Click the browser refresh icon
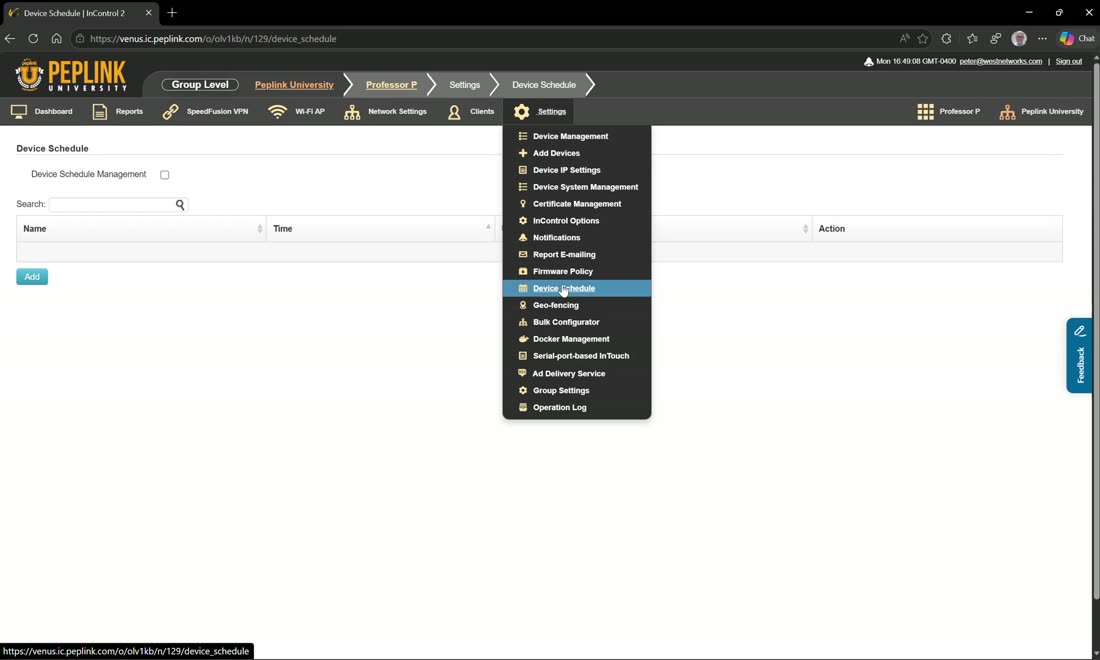Image resolution: width=1100 pixels, height=660 pixels. 33,39
